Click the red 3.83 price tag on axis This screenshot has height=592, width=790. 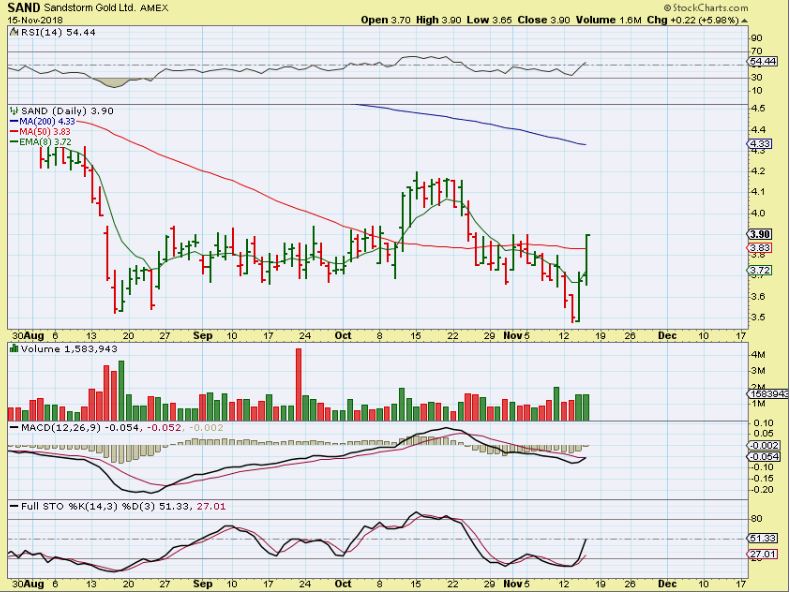point(759,247)
